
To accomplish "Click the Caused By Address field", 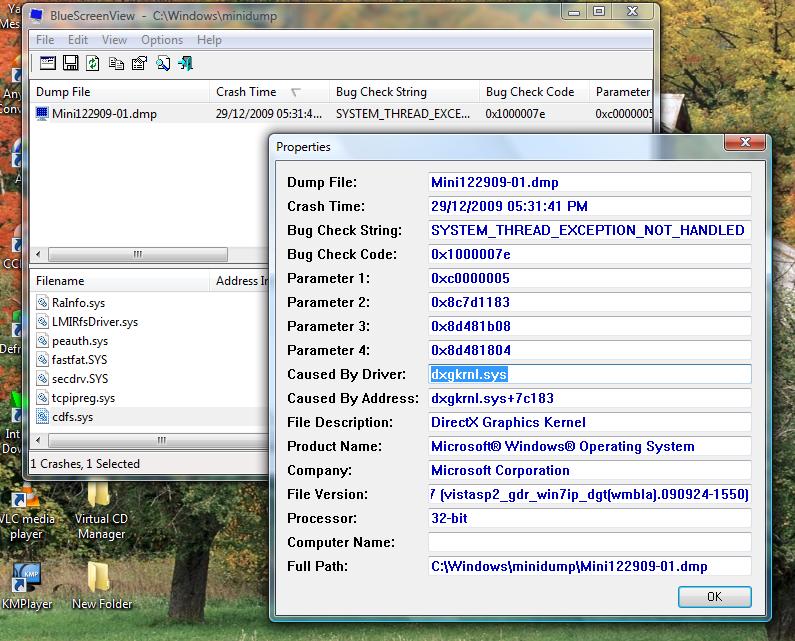I will tap(589, 398).
